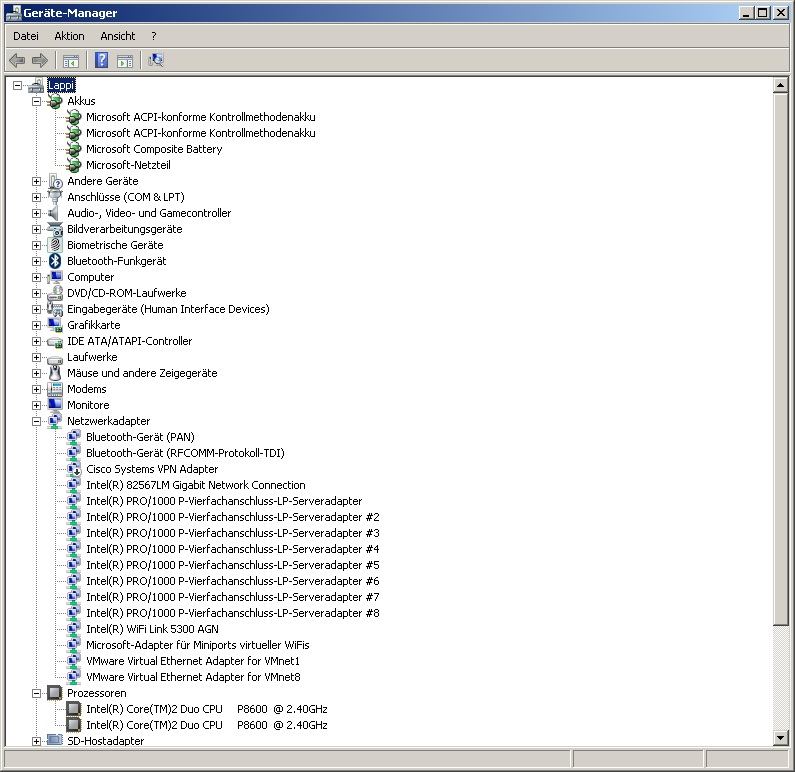Select the first Core(TM)2 Duo CPU entry
The width and height of the screenshot is (795, 772).
pos(206,709)
